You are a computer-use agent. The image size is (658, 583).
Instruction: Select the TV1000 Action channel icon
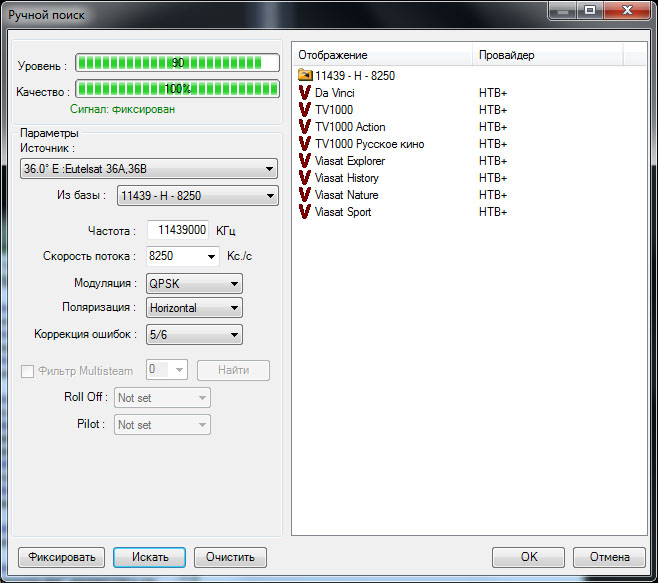[x=305, y=127]
